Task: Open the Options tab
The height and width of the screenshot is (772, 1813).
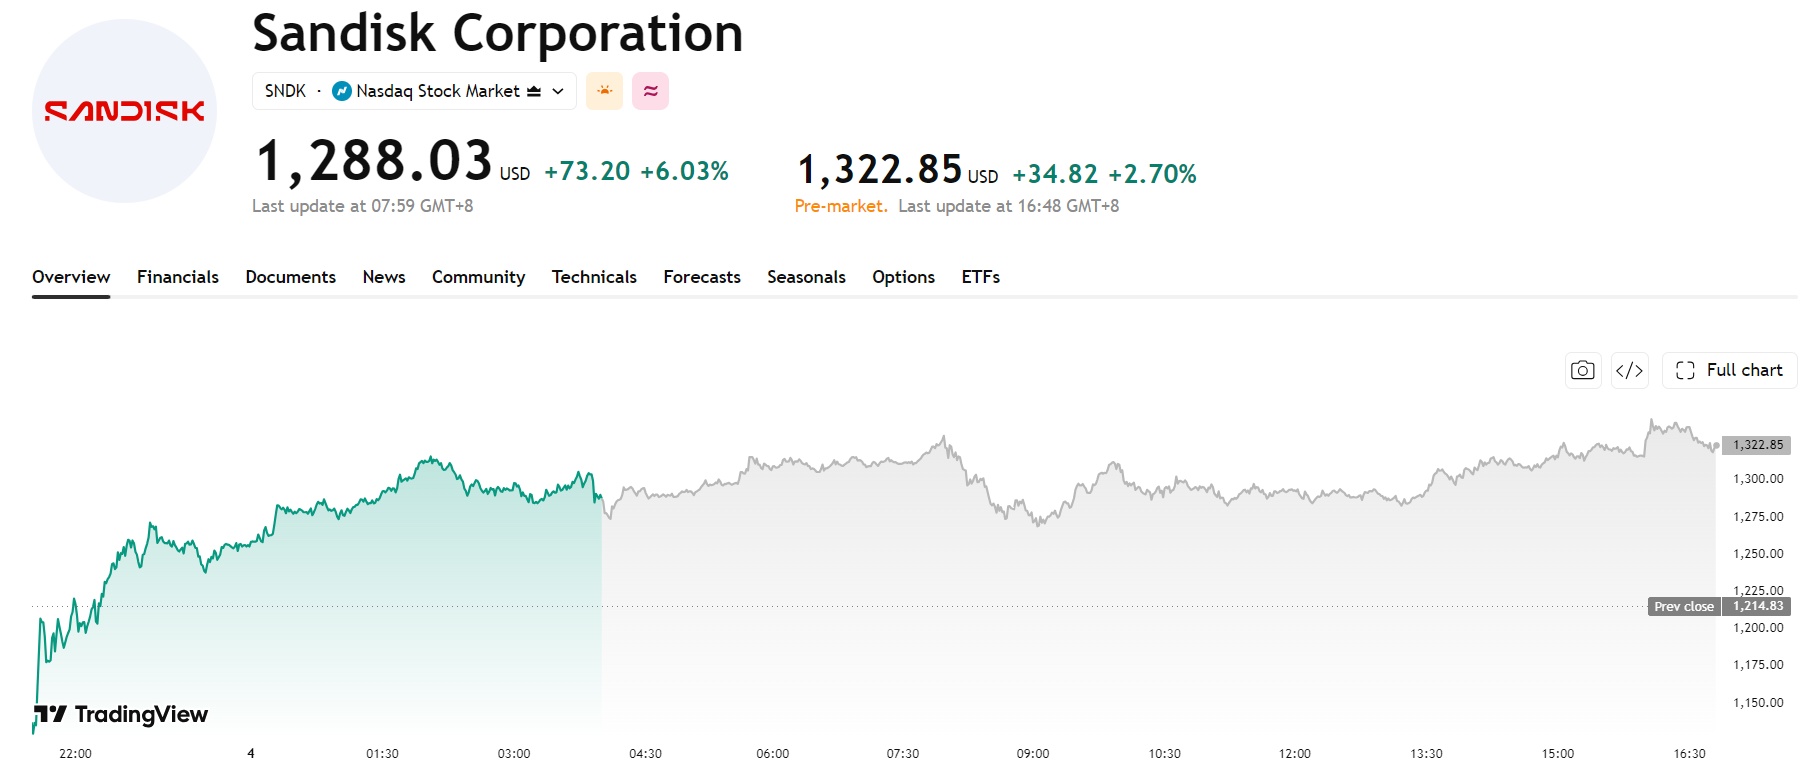Action: 903,277
